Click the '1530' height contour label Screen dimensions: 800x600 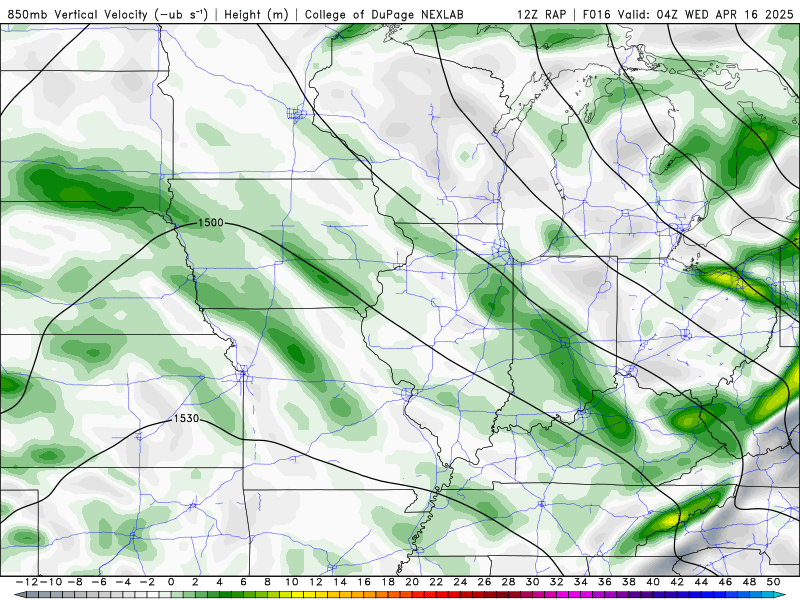(186, 418)
